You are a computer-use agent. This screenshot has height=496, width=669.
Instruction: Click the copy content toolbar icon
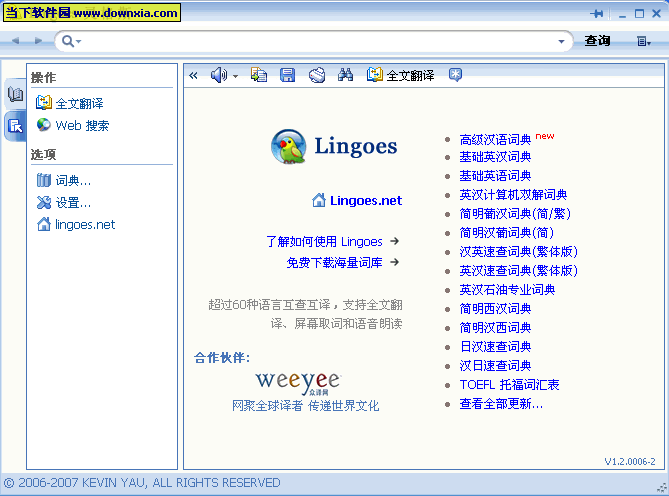pos(259,75)
